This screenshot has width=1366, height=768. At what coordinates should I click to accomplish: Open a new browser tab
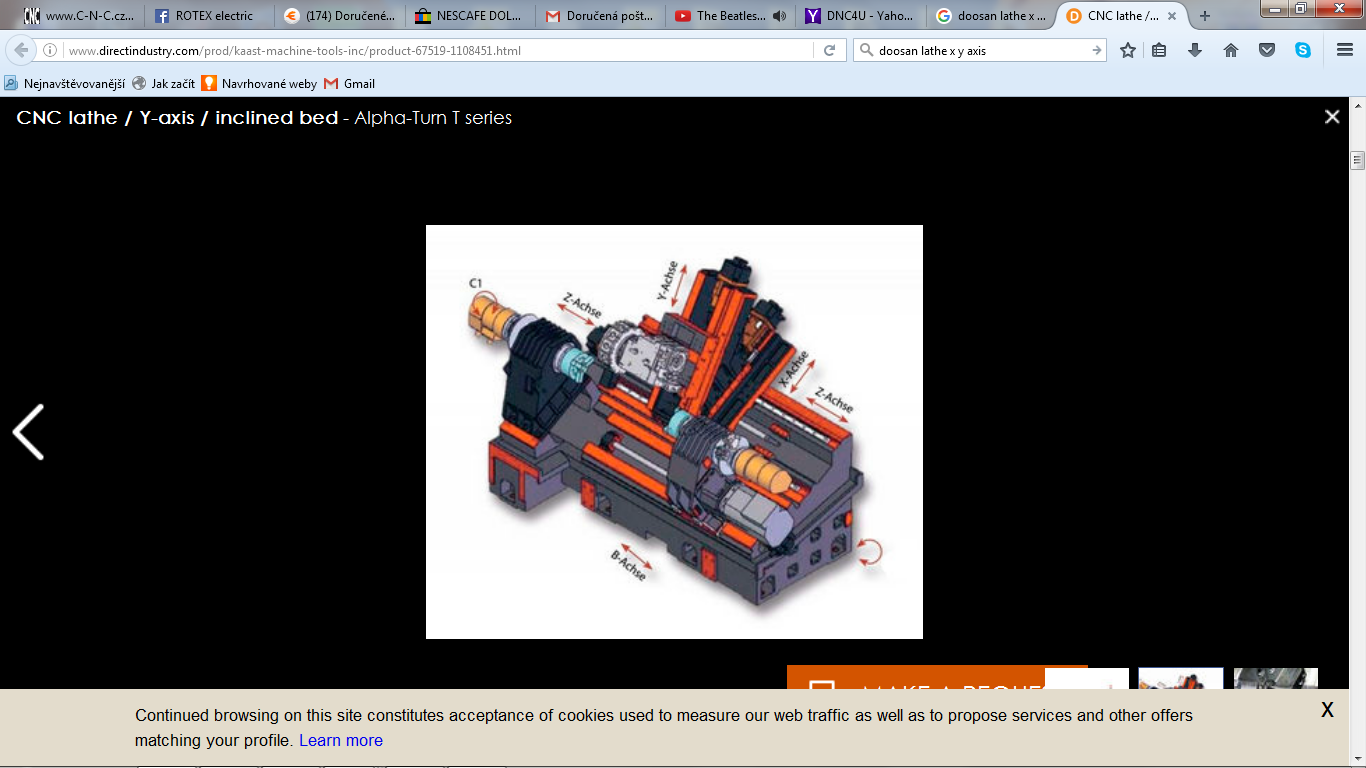(x=1205, y=16)
